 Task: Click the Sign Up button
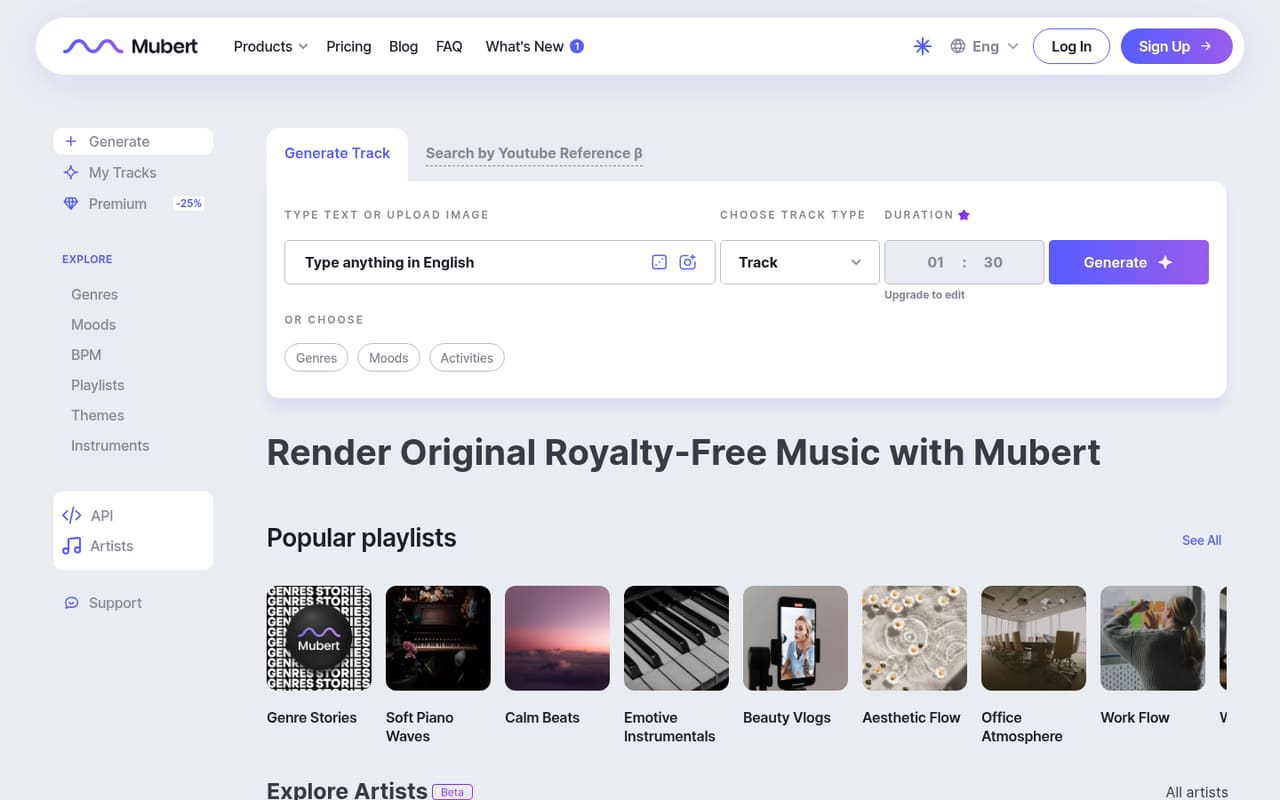[1176, 46]
